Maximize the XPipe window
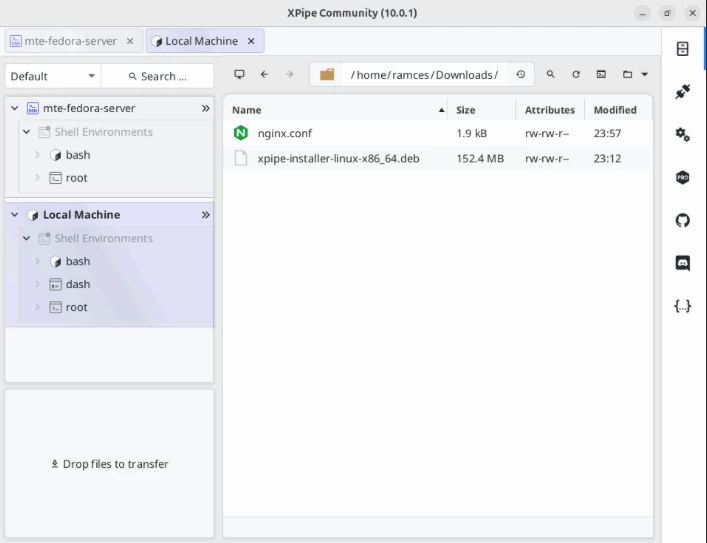This screenshot has height=543, width=707. [667, 13]
